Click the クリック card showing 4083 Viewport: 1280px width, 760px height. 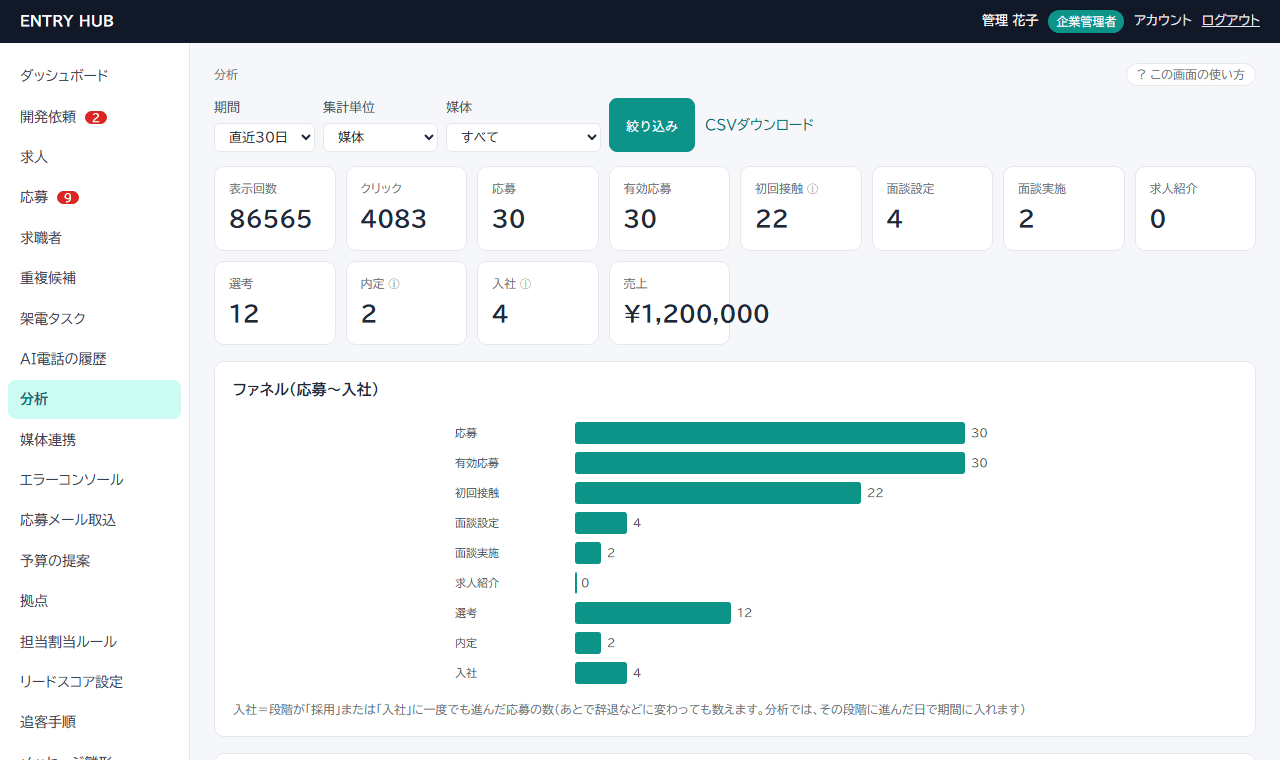click(406, 208)
